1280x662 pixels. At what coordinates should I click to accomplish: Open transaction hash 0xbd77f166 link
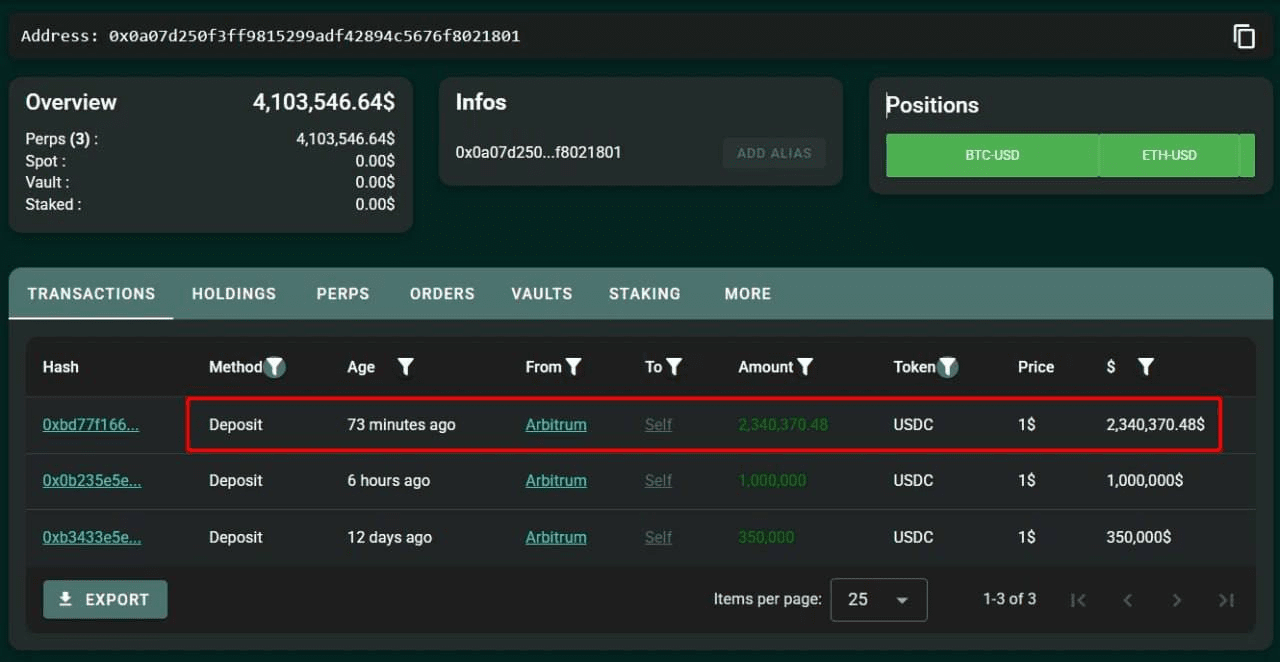(91, 425)
